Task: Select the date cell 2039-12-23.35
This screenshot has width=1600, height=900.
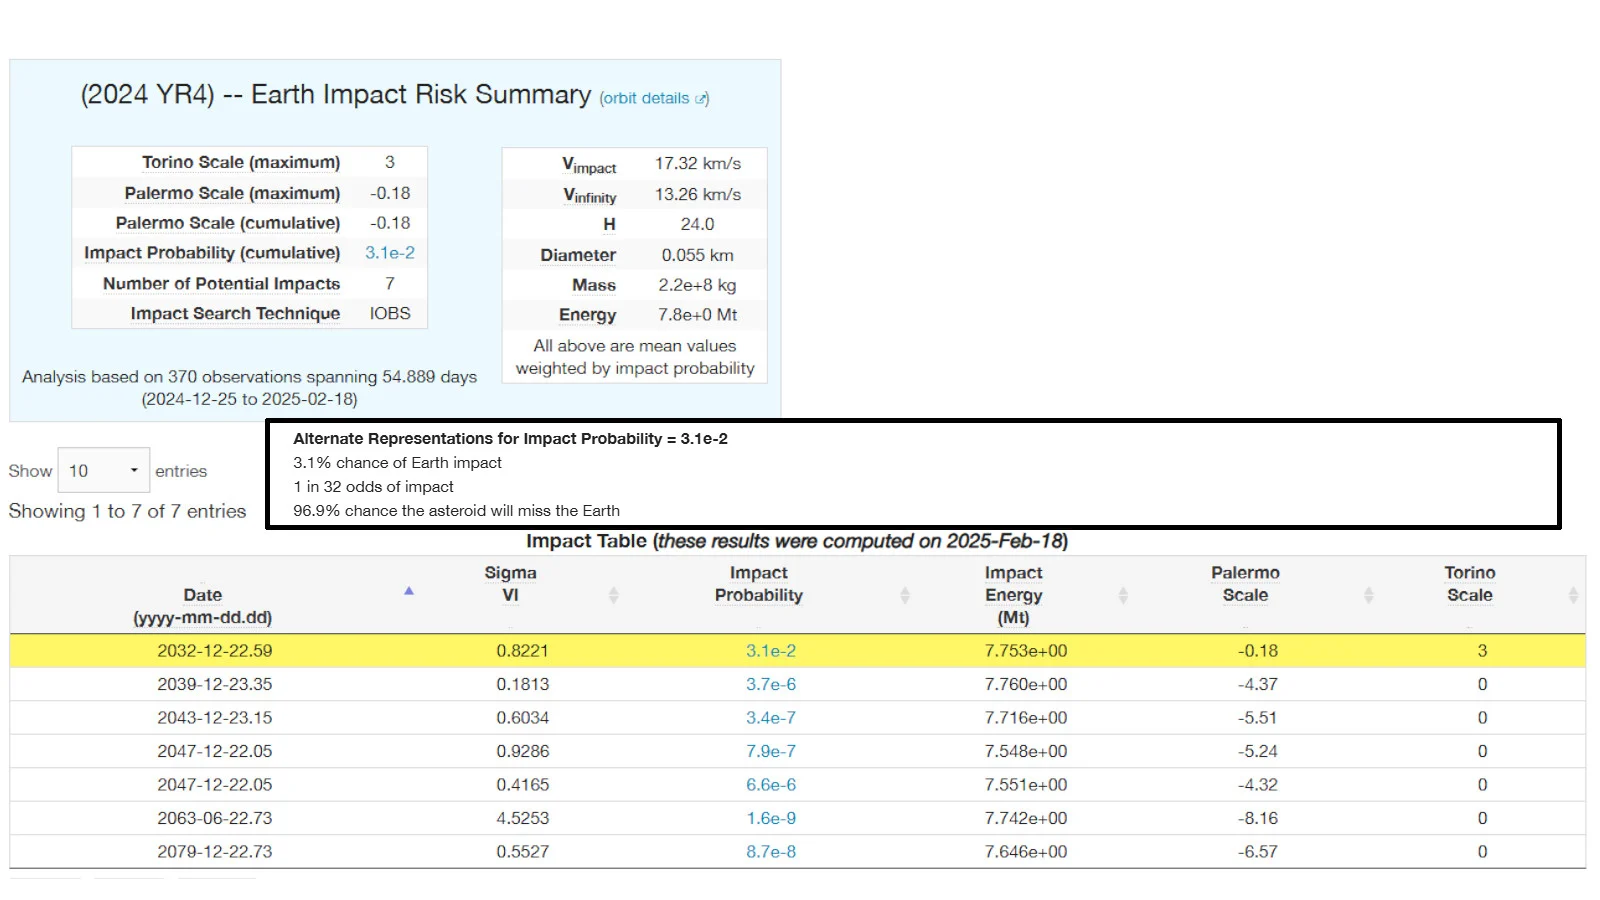Action: pyautogui.click(x=215, y=684)
